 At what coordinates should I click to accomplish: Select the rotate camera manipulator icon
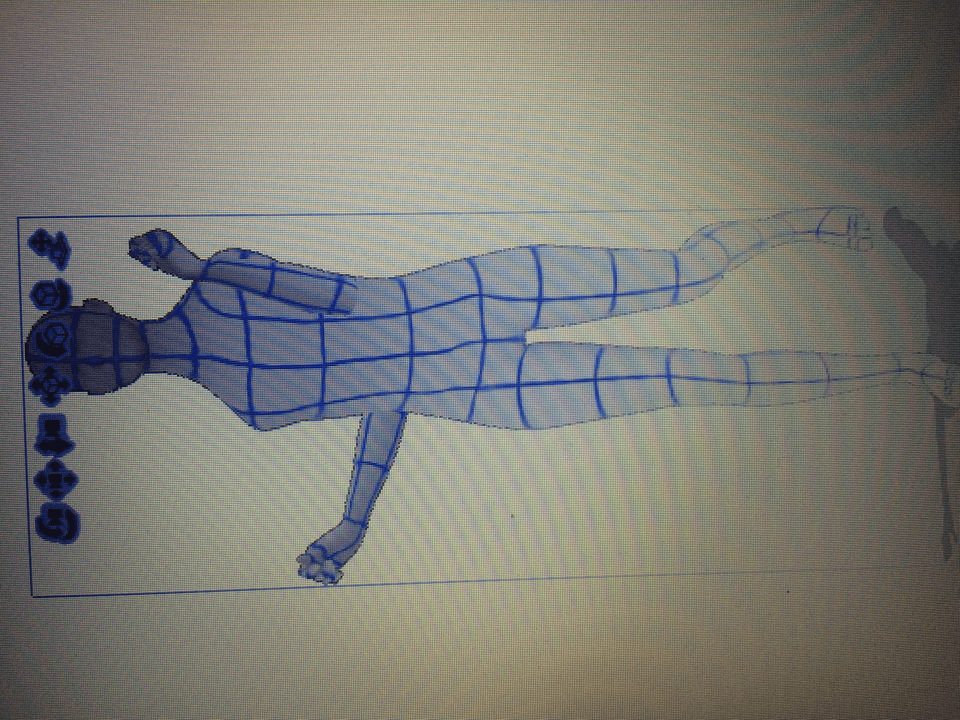click(x=58, y=523)
